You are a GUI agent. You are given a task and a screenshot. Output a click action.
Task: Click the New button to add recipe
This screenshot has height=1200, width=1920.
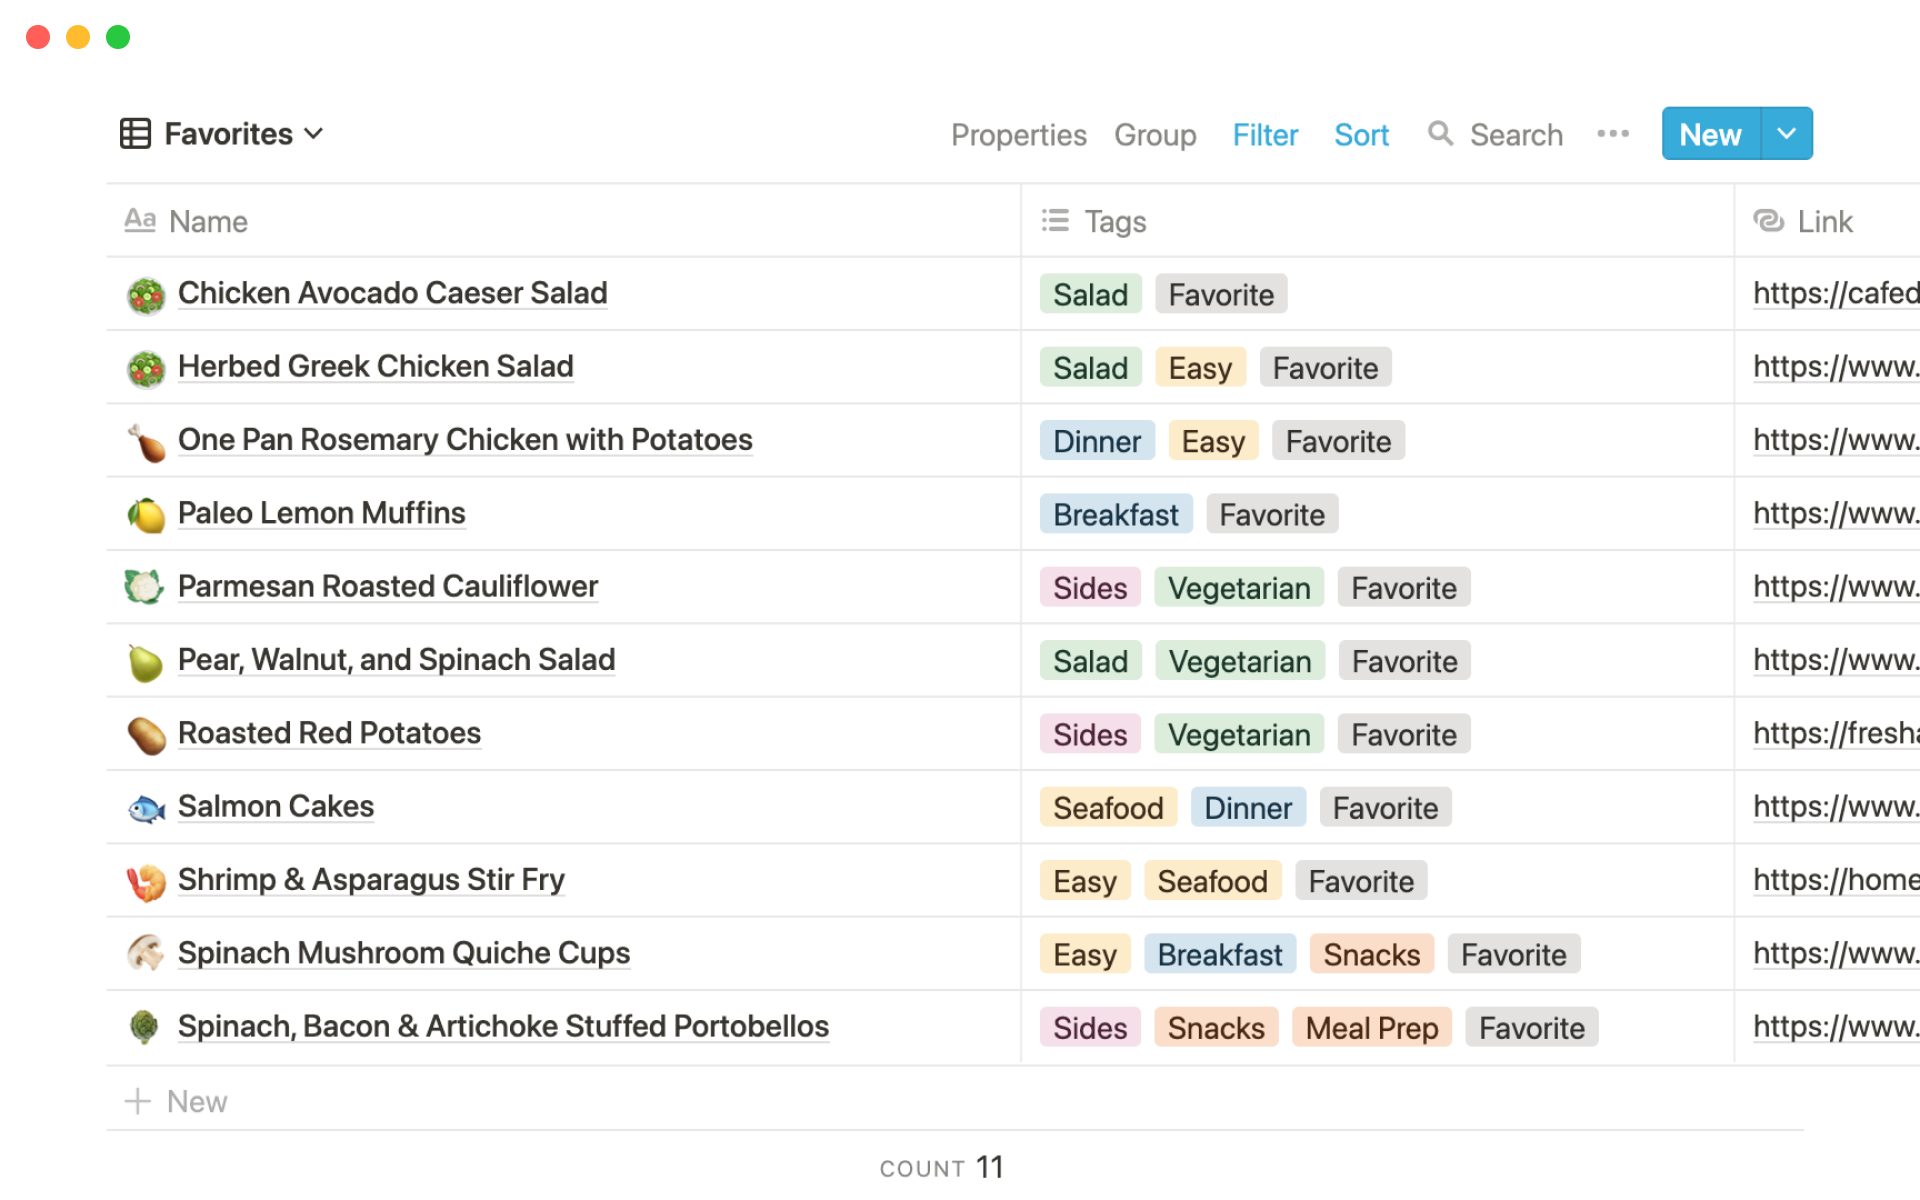1711,133
